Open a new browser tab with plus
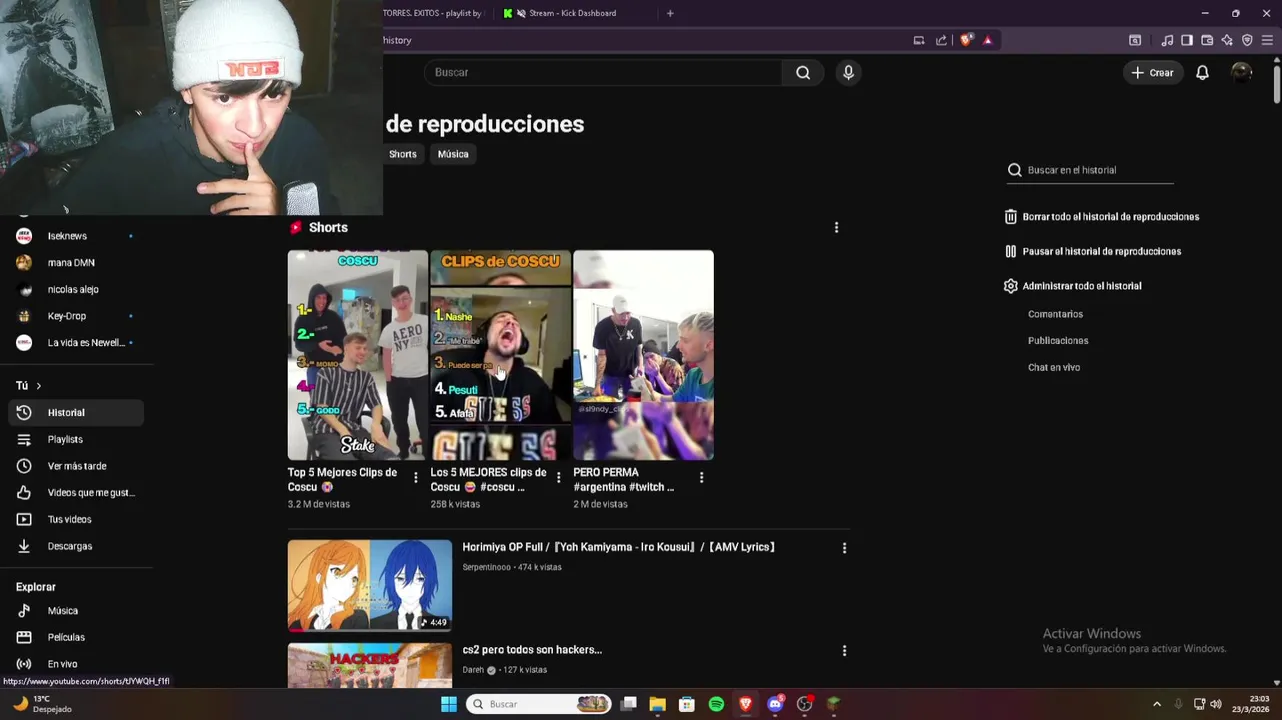 [x=670, y=13]
